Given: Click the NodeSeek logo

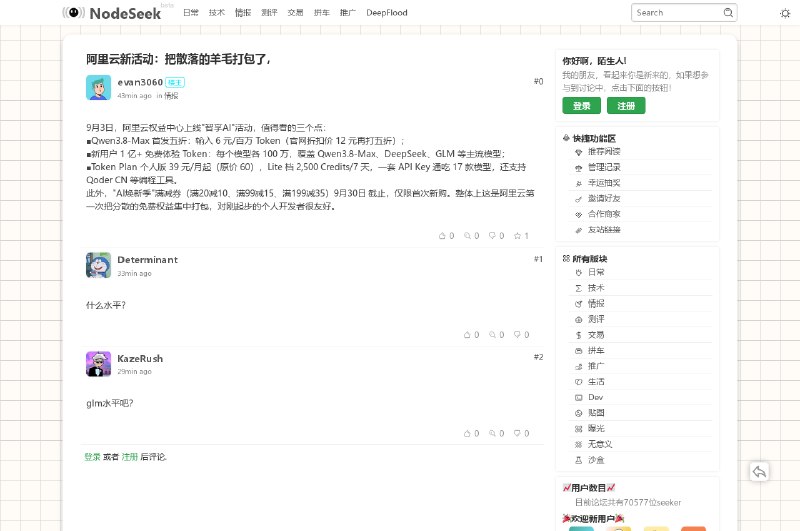Looking at the screenshot, I should pyautogui.click(x=112, y=13).
